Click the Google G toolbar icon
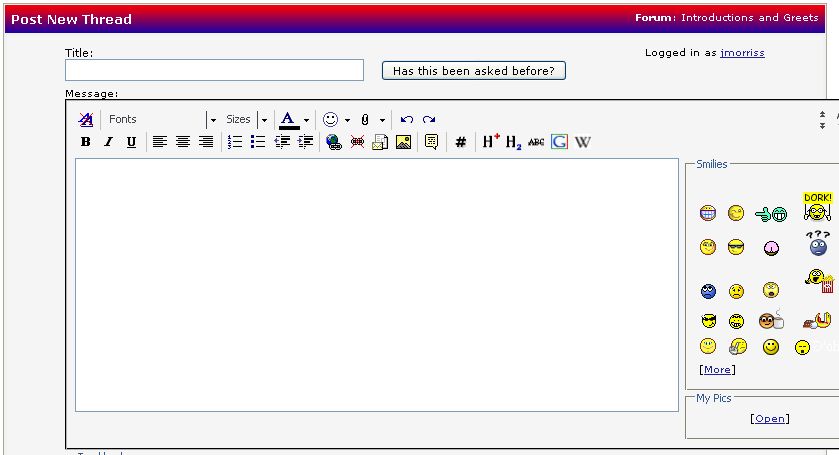This screenshot has width=839, height=455. pyautogui.click(x=559, y=142)
